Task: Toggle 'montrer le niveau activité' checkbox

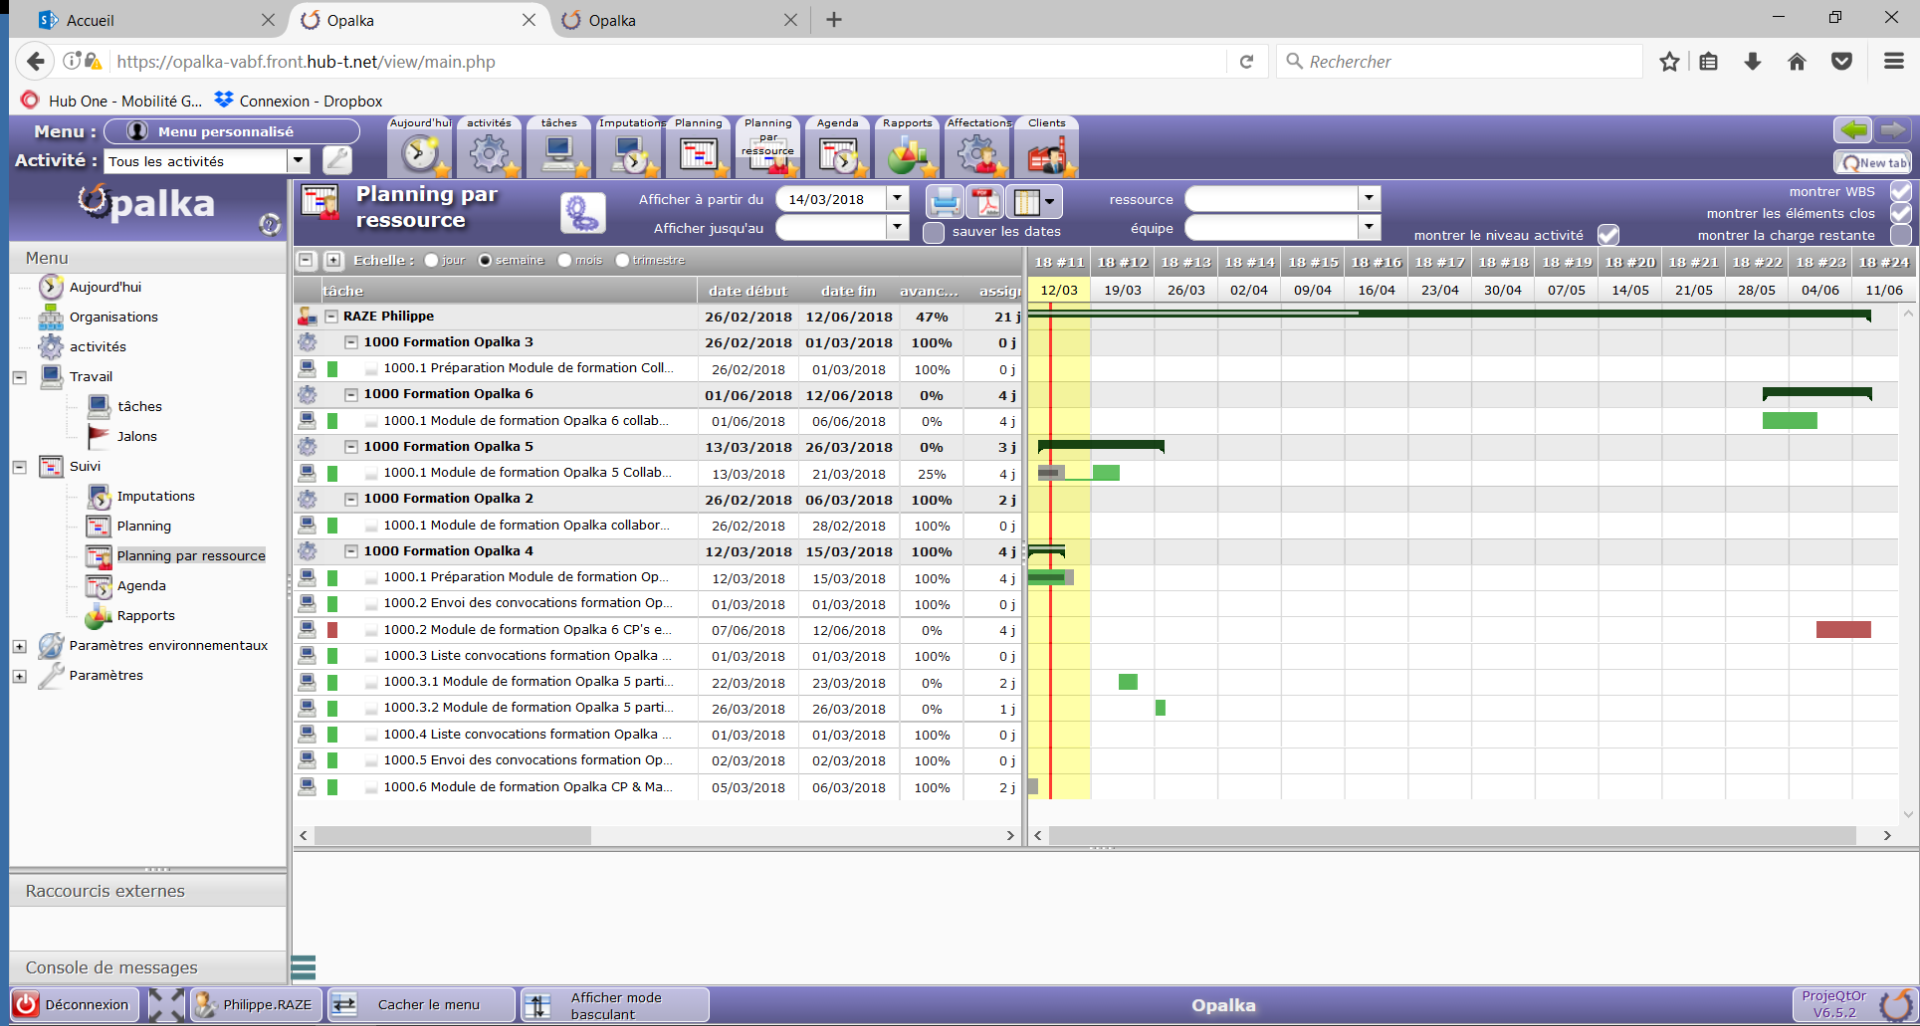Action: [1608, 235]
